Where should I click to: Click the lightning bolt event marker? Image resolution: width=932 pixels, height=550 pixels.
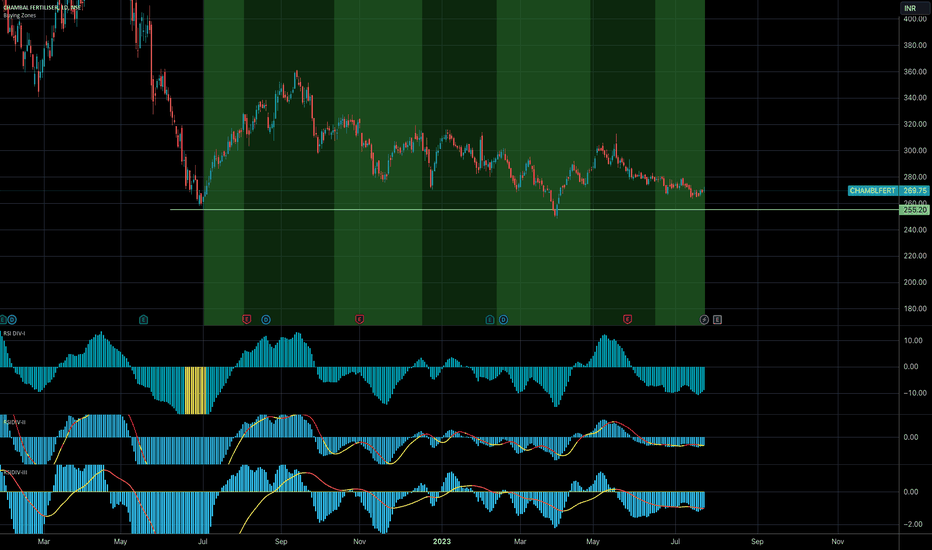coord(704,320)
